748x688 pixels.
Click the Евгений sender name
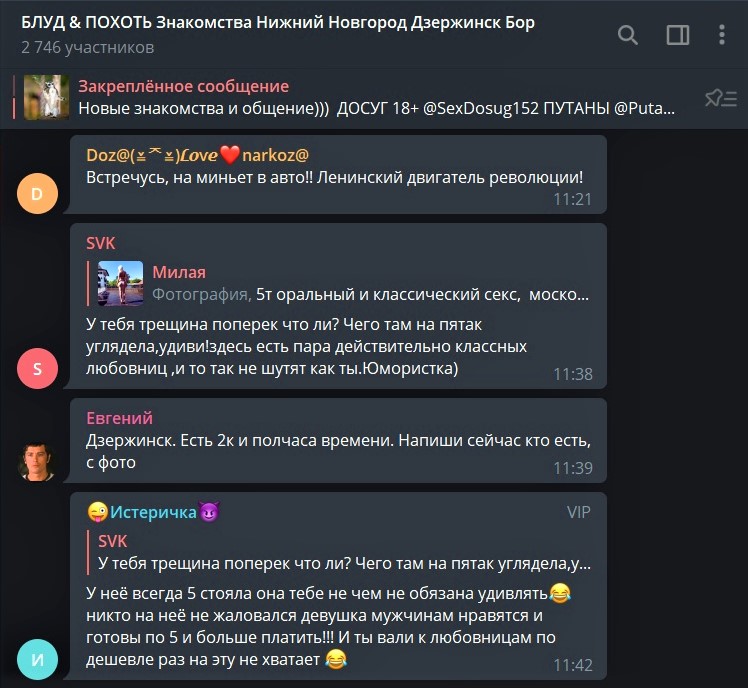pos(119,418)
